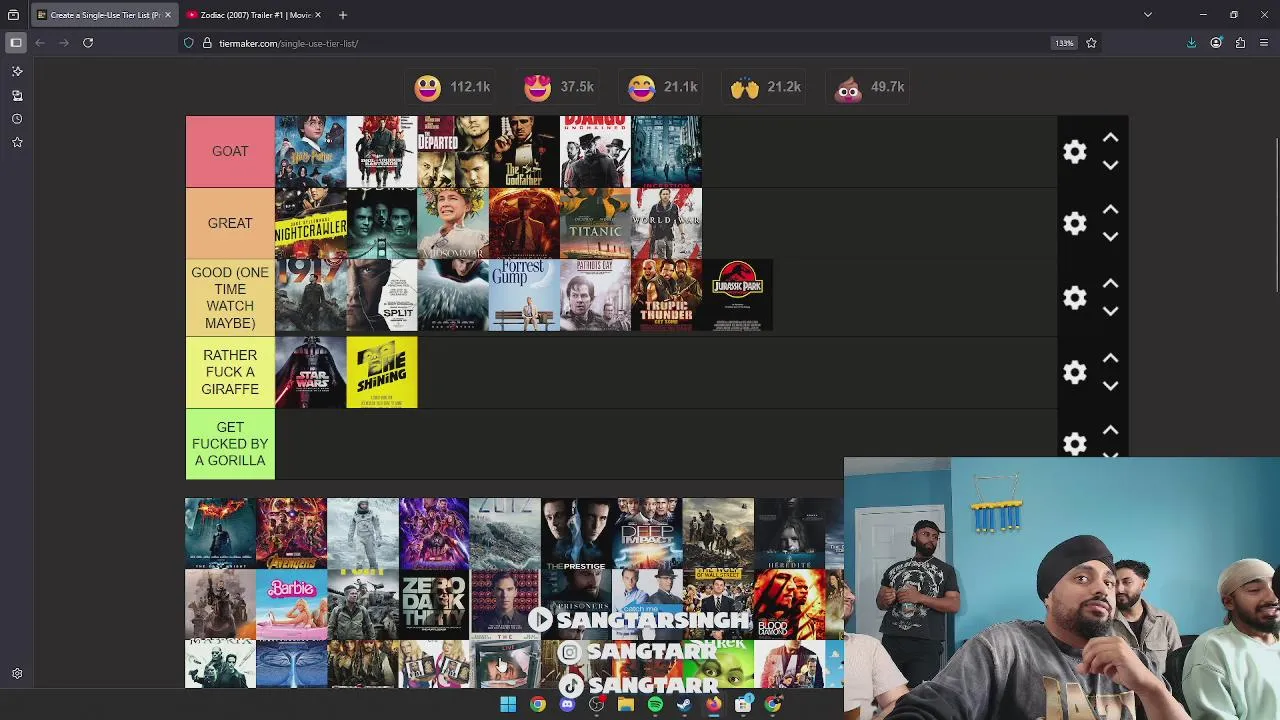This screenshot has width=1280, height=720.
Task: Open the list all tabs dropdown
Action: pyautogui.click(x=1148, y=15)
